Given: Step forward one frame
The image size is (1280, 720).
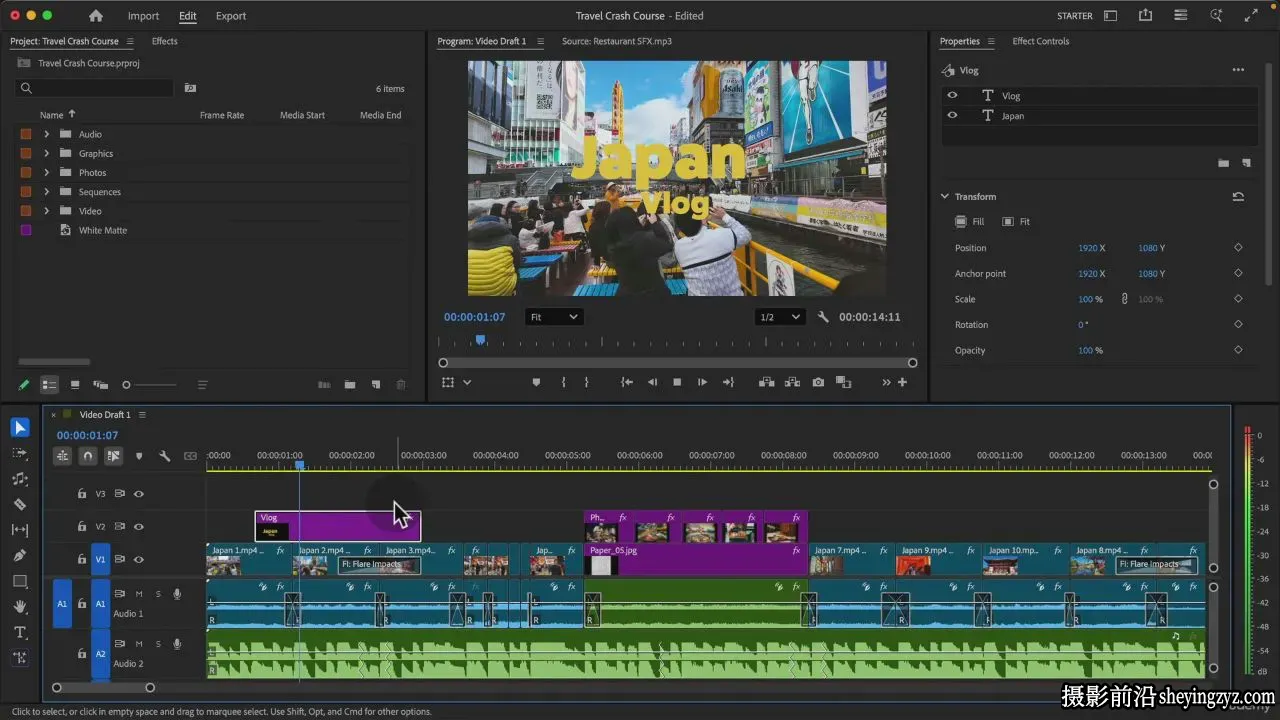Looking at the screenshot, I should tap(702, 382).
